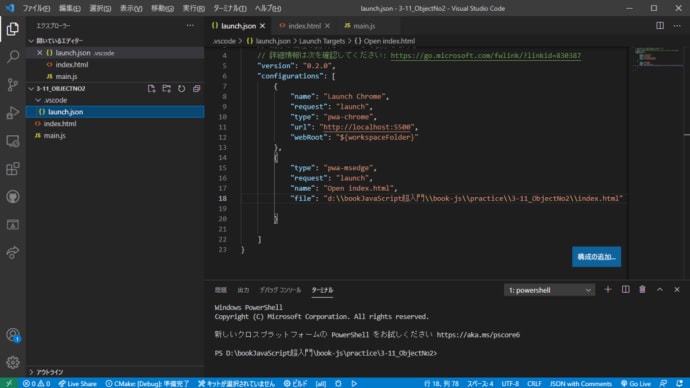Click the Add Configuration blue button
Viewport: 690px width, 388px height.
[596, 256]
